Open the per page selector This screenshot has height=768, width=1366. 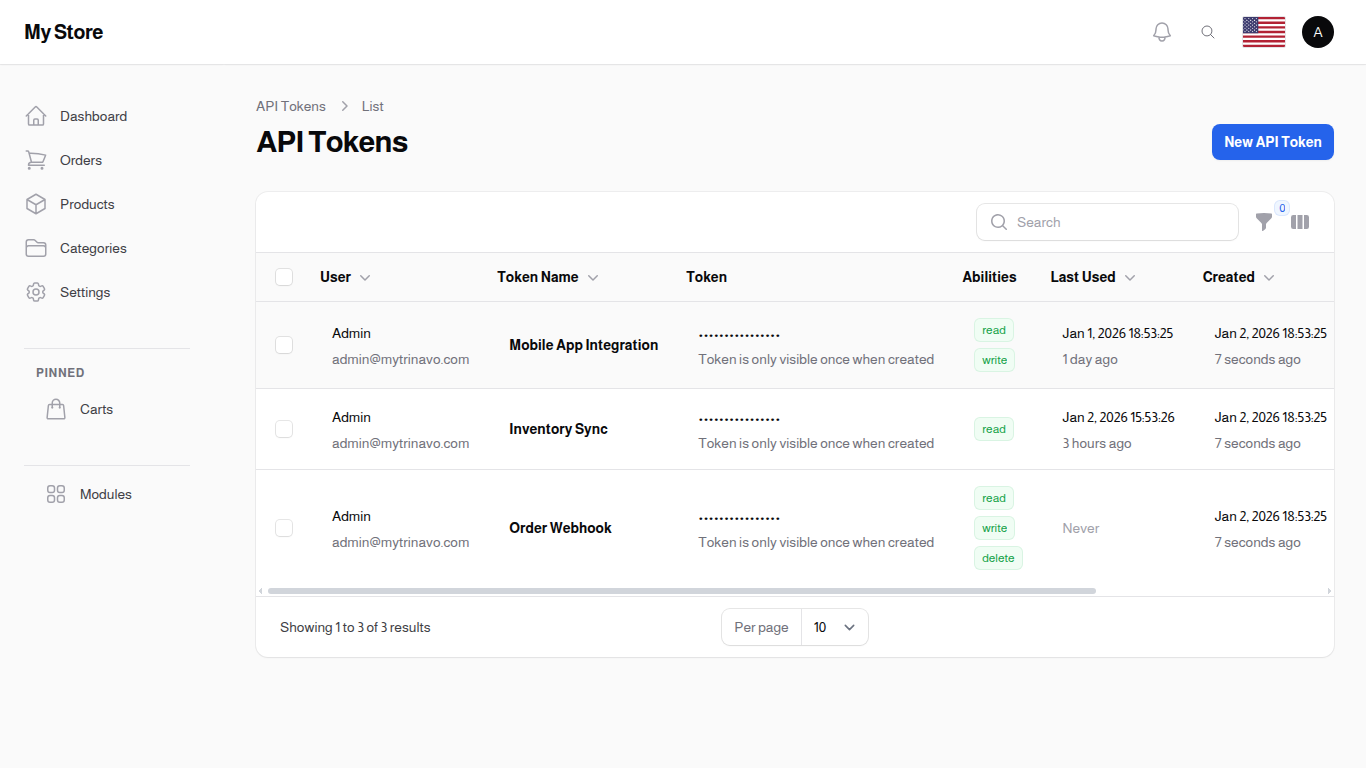coord(835,627)
